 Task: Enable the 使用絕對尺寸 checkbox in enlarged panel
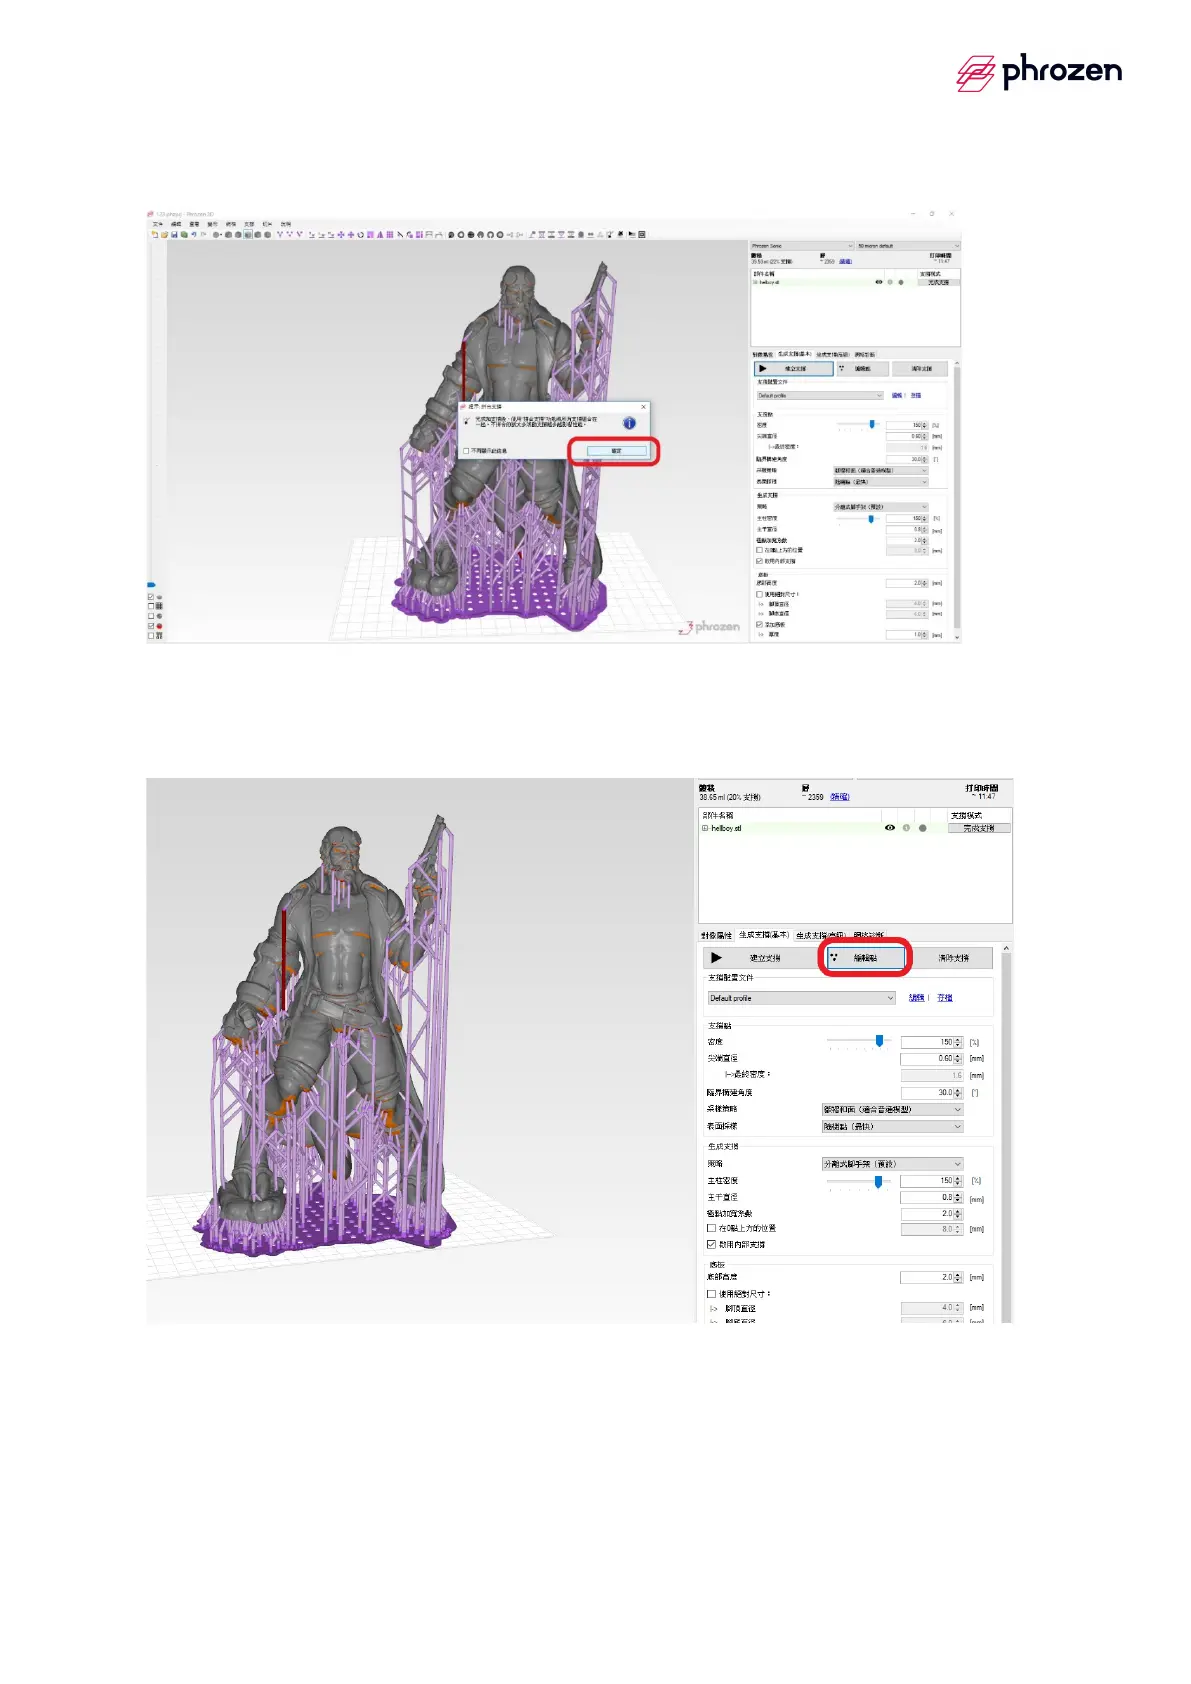711,1294
